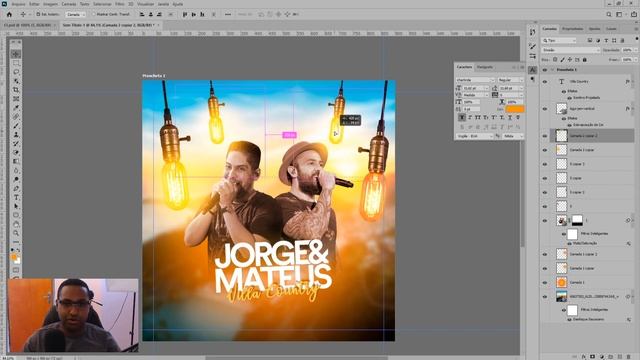640x360 pixels.
Task: Toggle Sombra Projetada effect visibility
Action: (x=569, y=98)
